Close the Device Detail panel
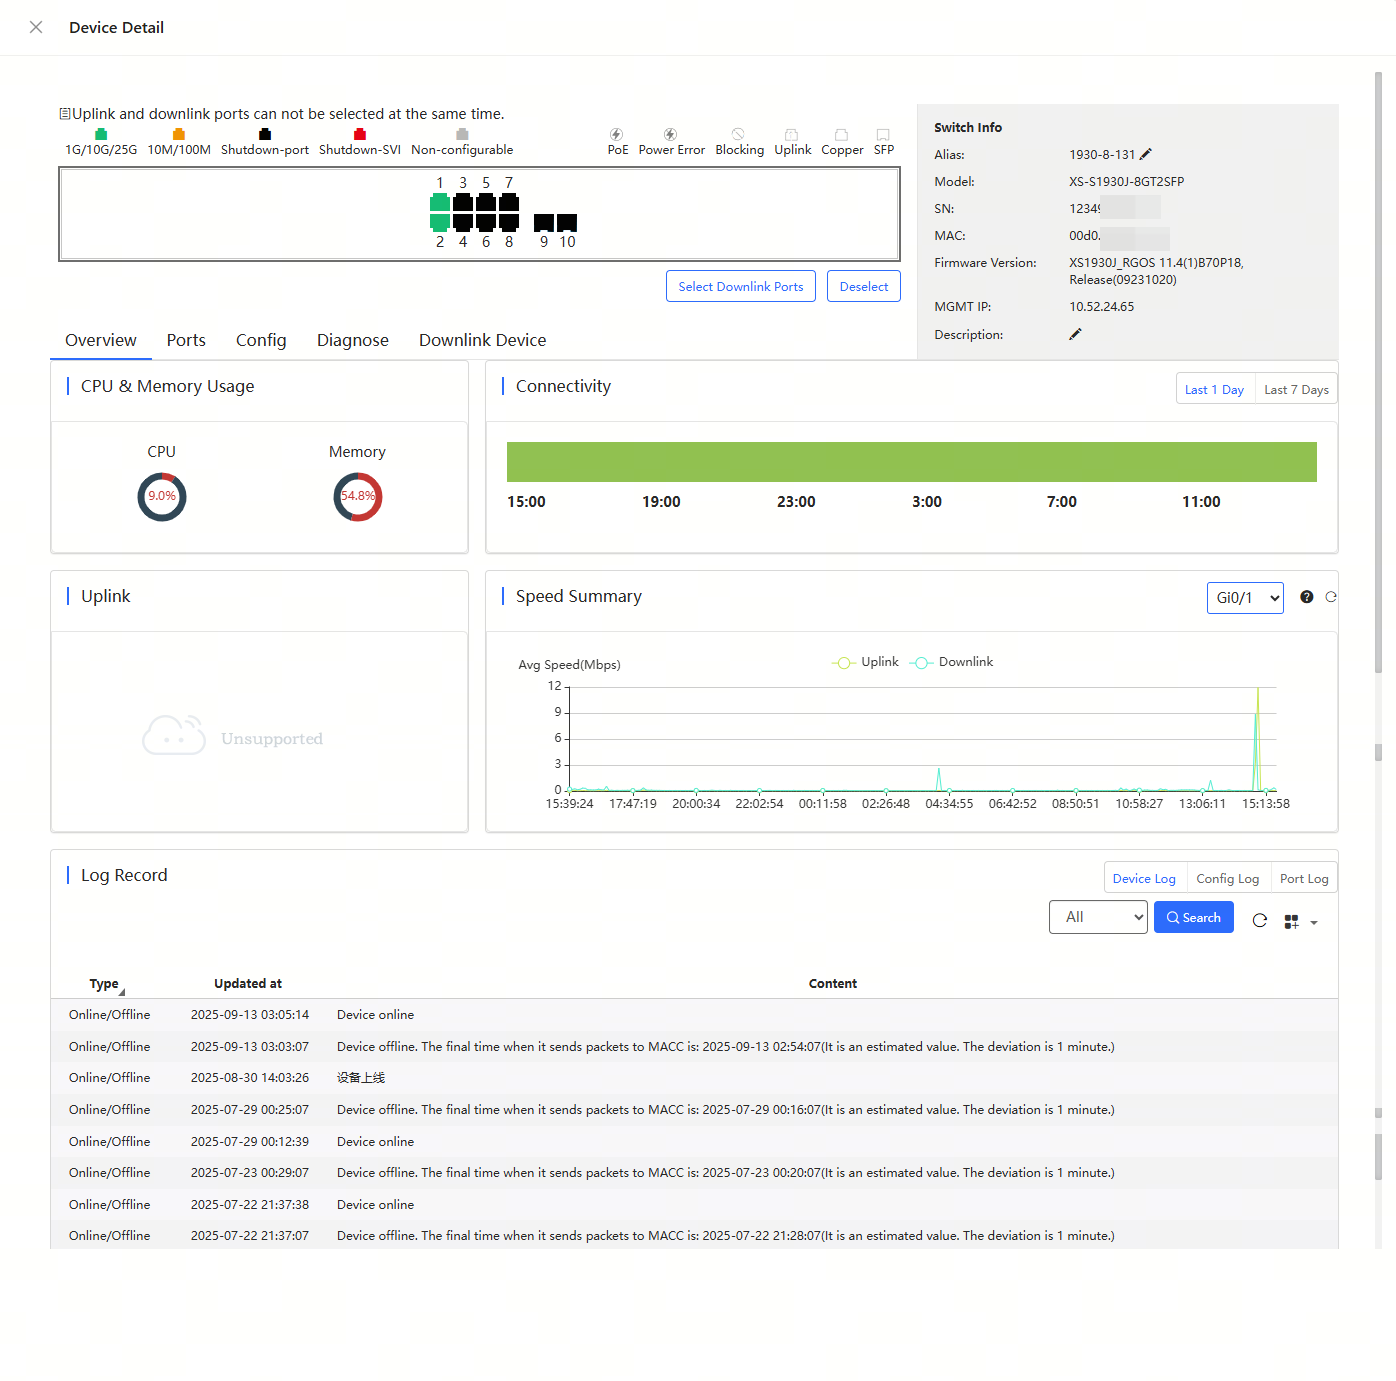This screenshot has height=1381, width=1396. [x=36, y=27]
